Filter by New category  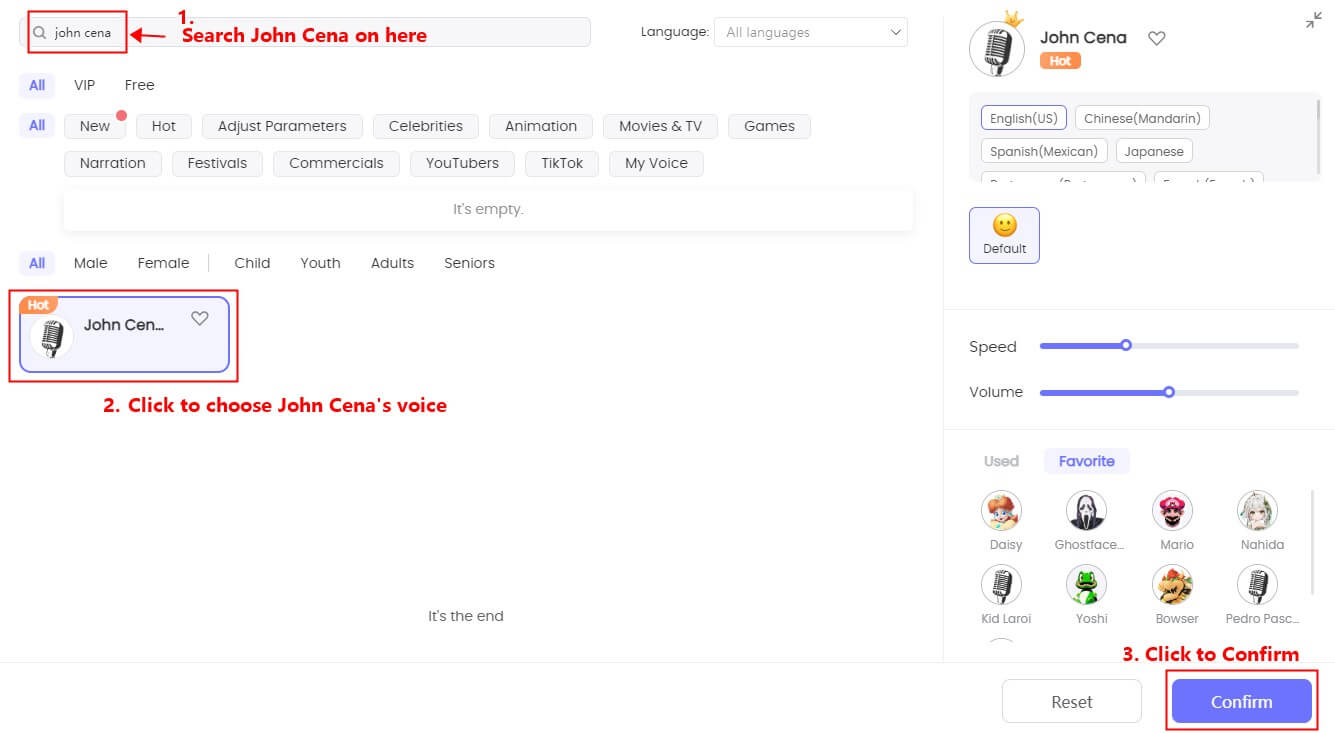tap(95, 126)
